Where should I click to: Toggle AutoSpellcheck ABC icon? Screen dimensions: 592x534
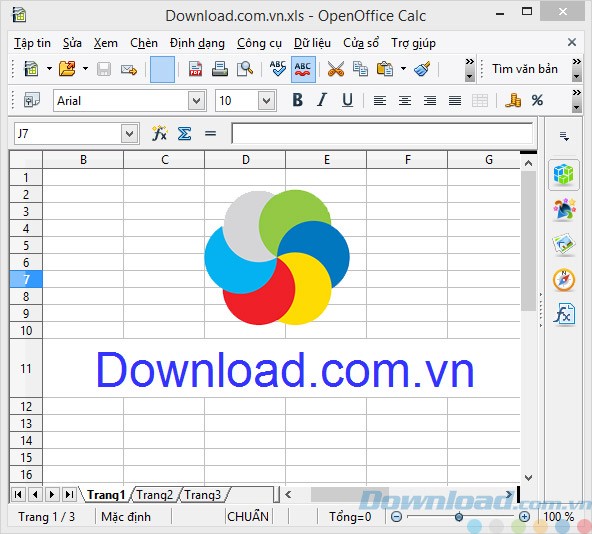[x=303, y=69]
